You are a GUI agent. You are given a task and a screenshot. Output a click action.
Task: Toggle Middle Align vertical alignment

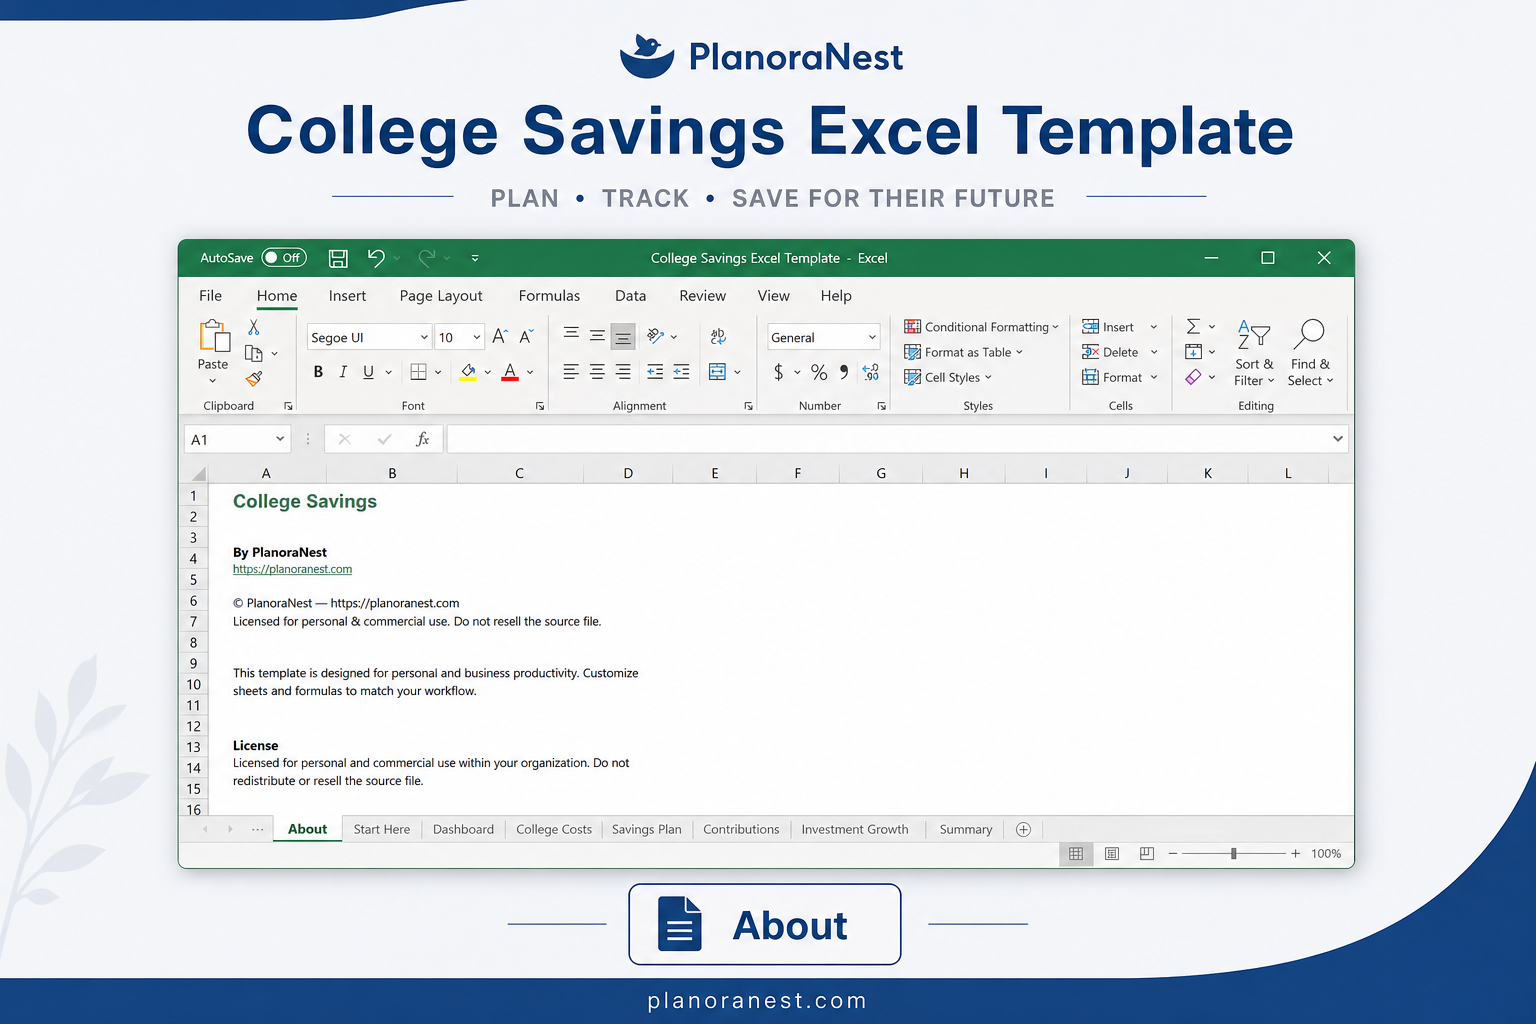[x=597, y=336]
